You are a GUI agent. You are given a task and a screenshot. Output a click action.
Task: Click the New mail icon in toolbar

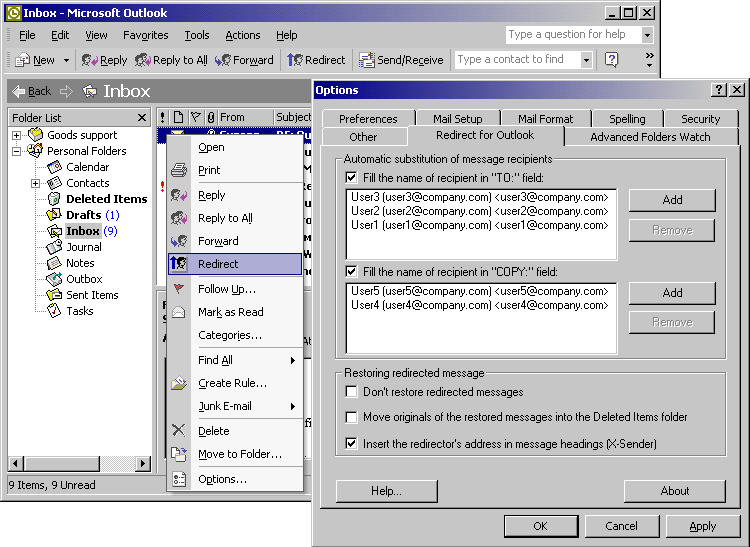(x=22, y=60)
